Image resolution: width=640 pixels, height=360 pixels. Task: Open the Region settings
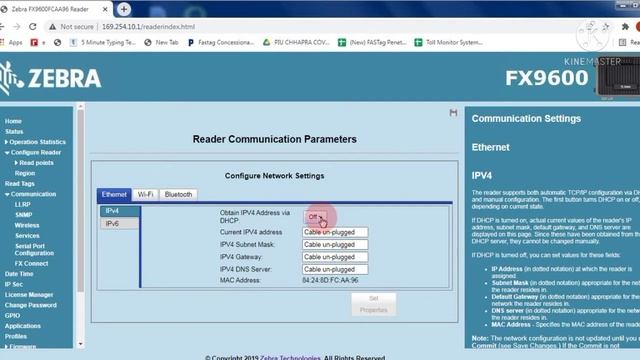tap(25, 173)
